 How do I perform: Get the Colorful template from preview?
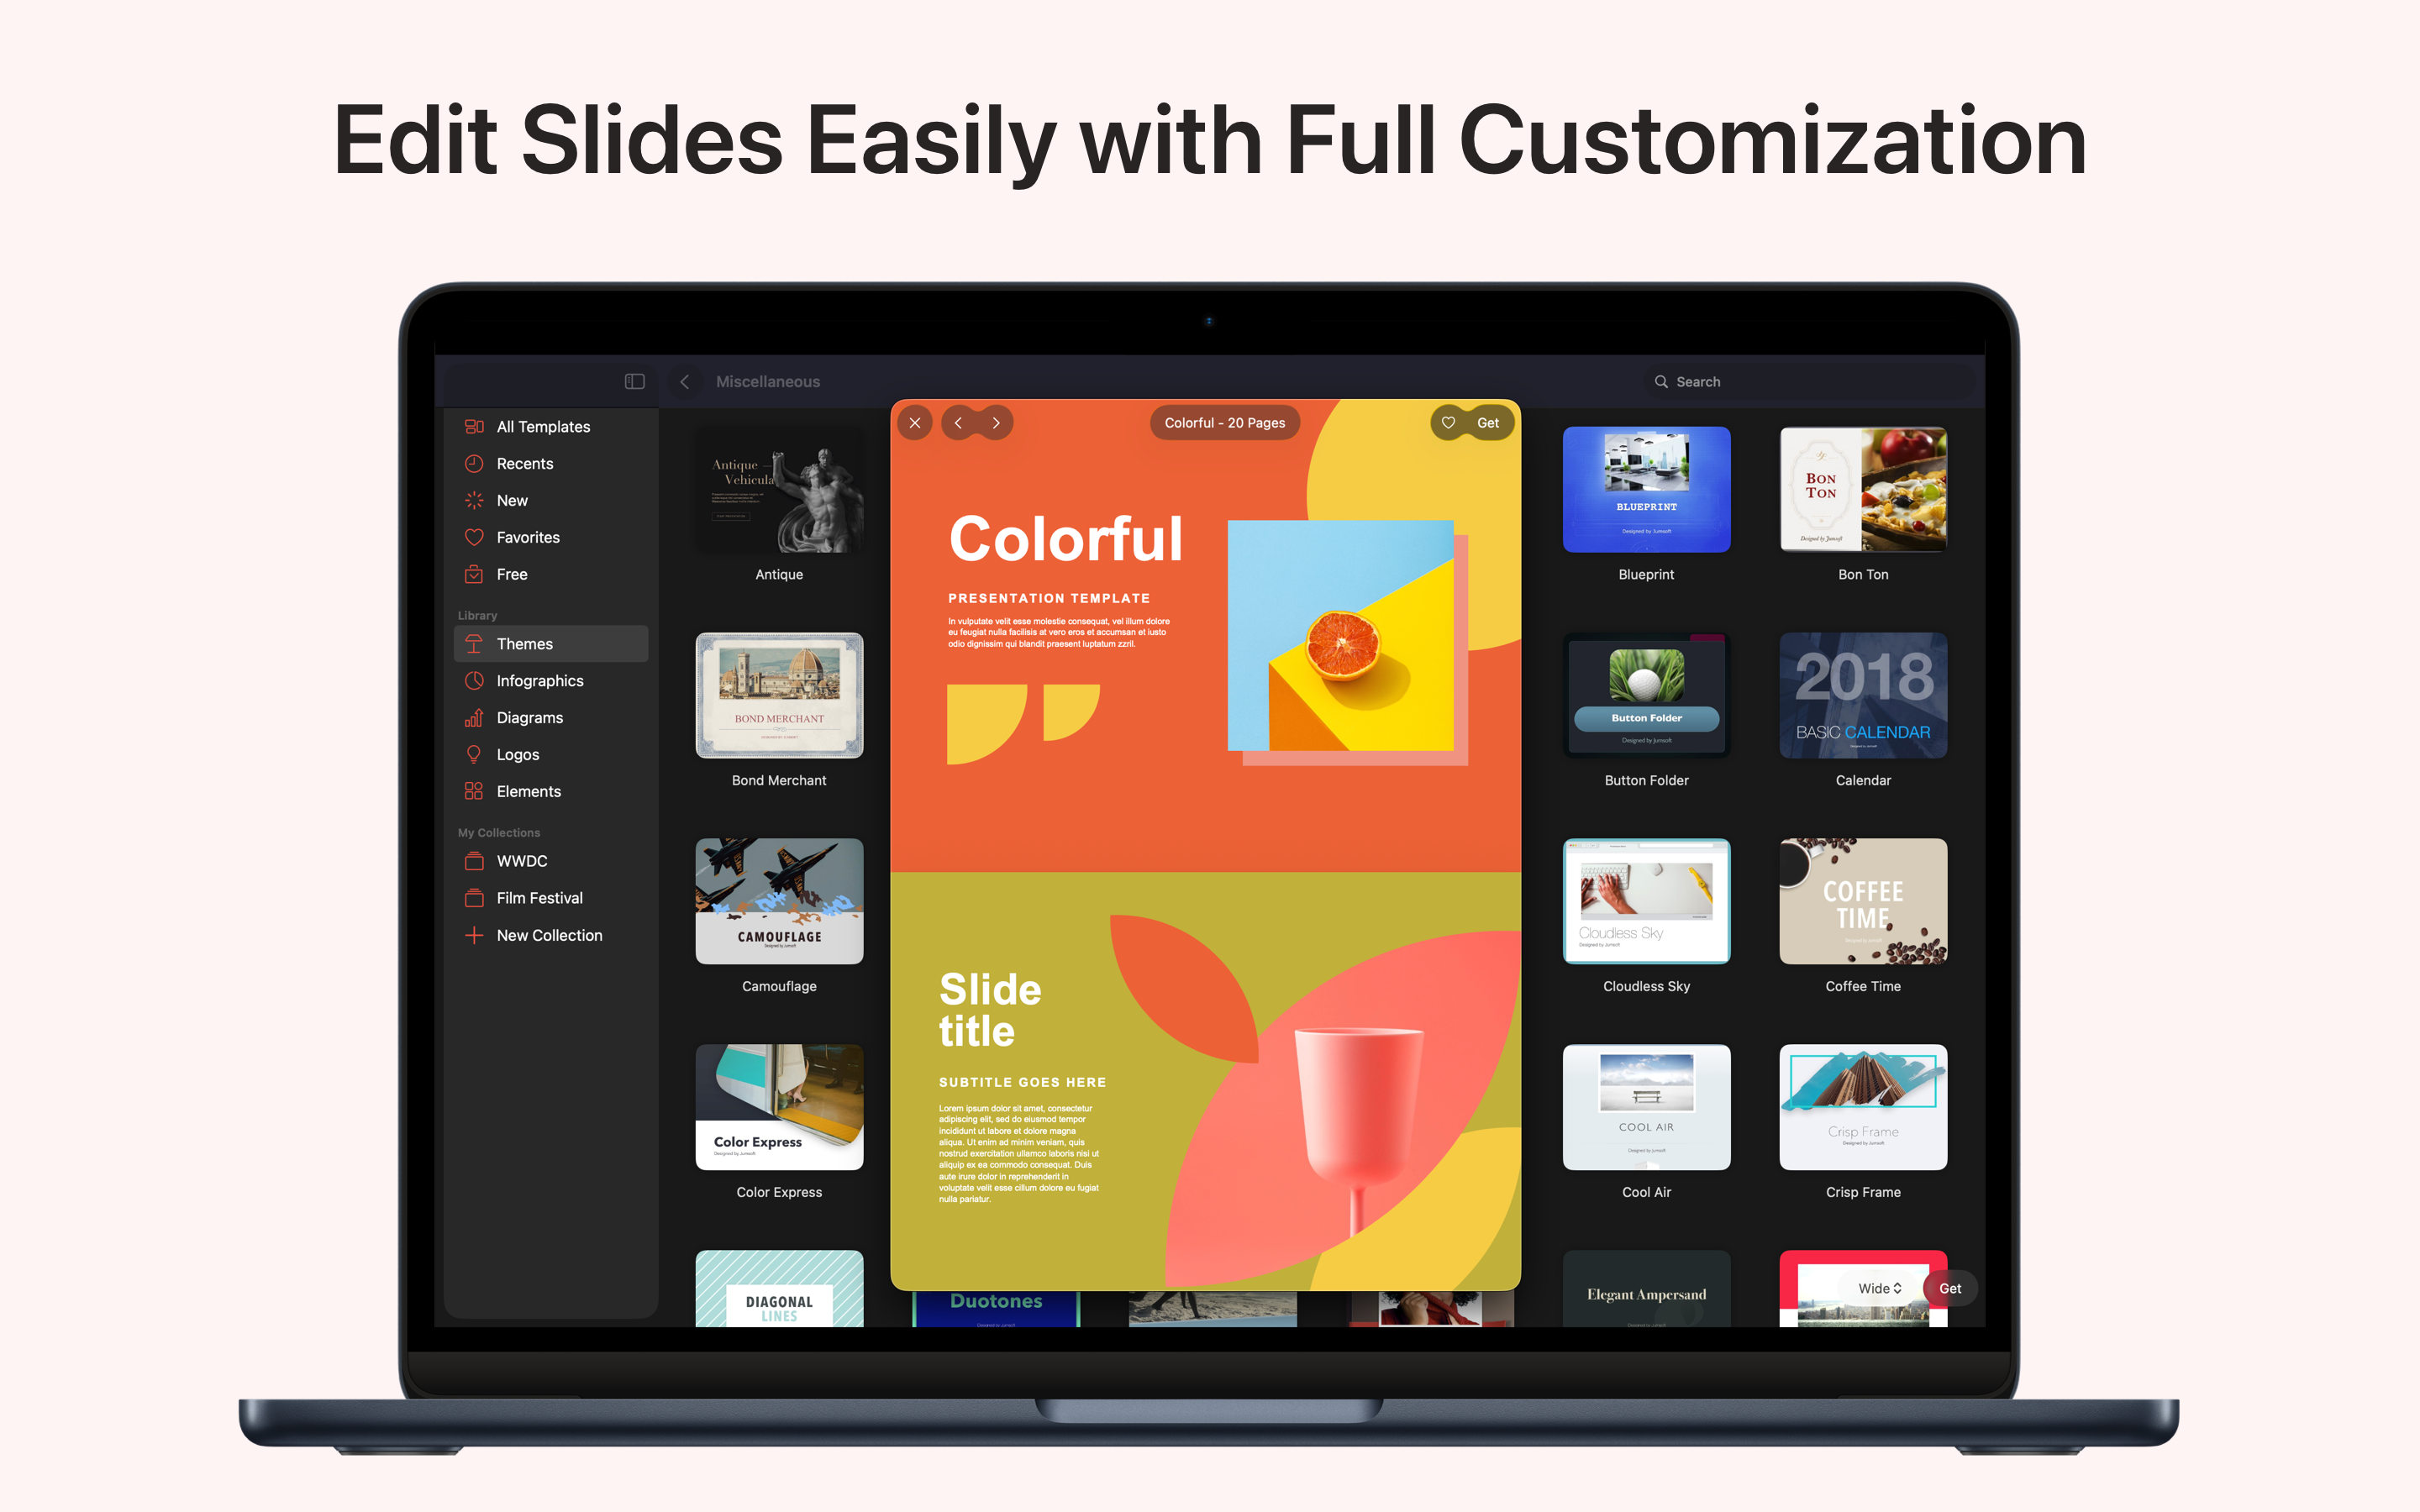point(1488,423)
